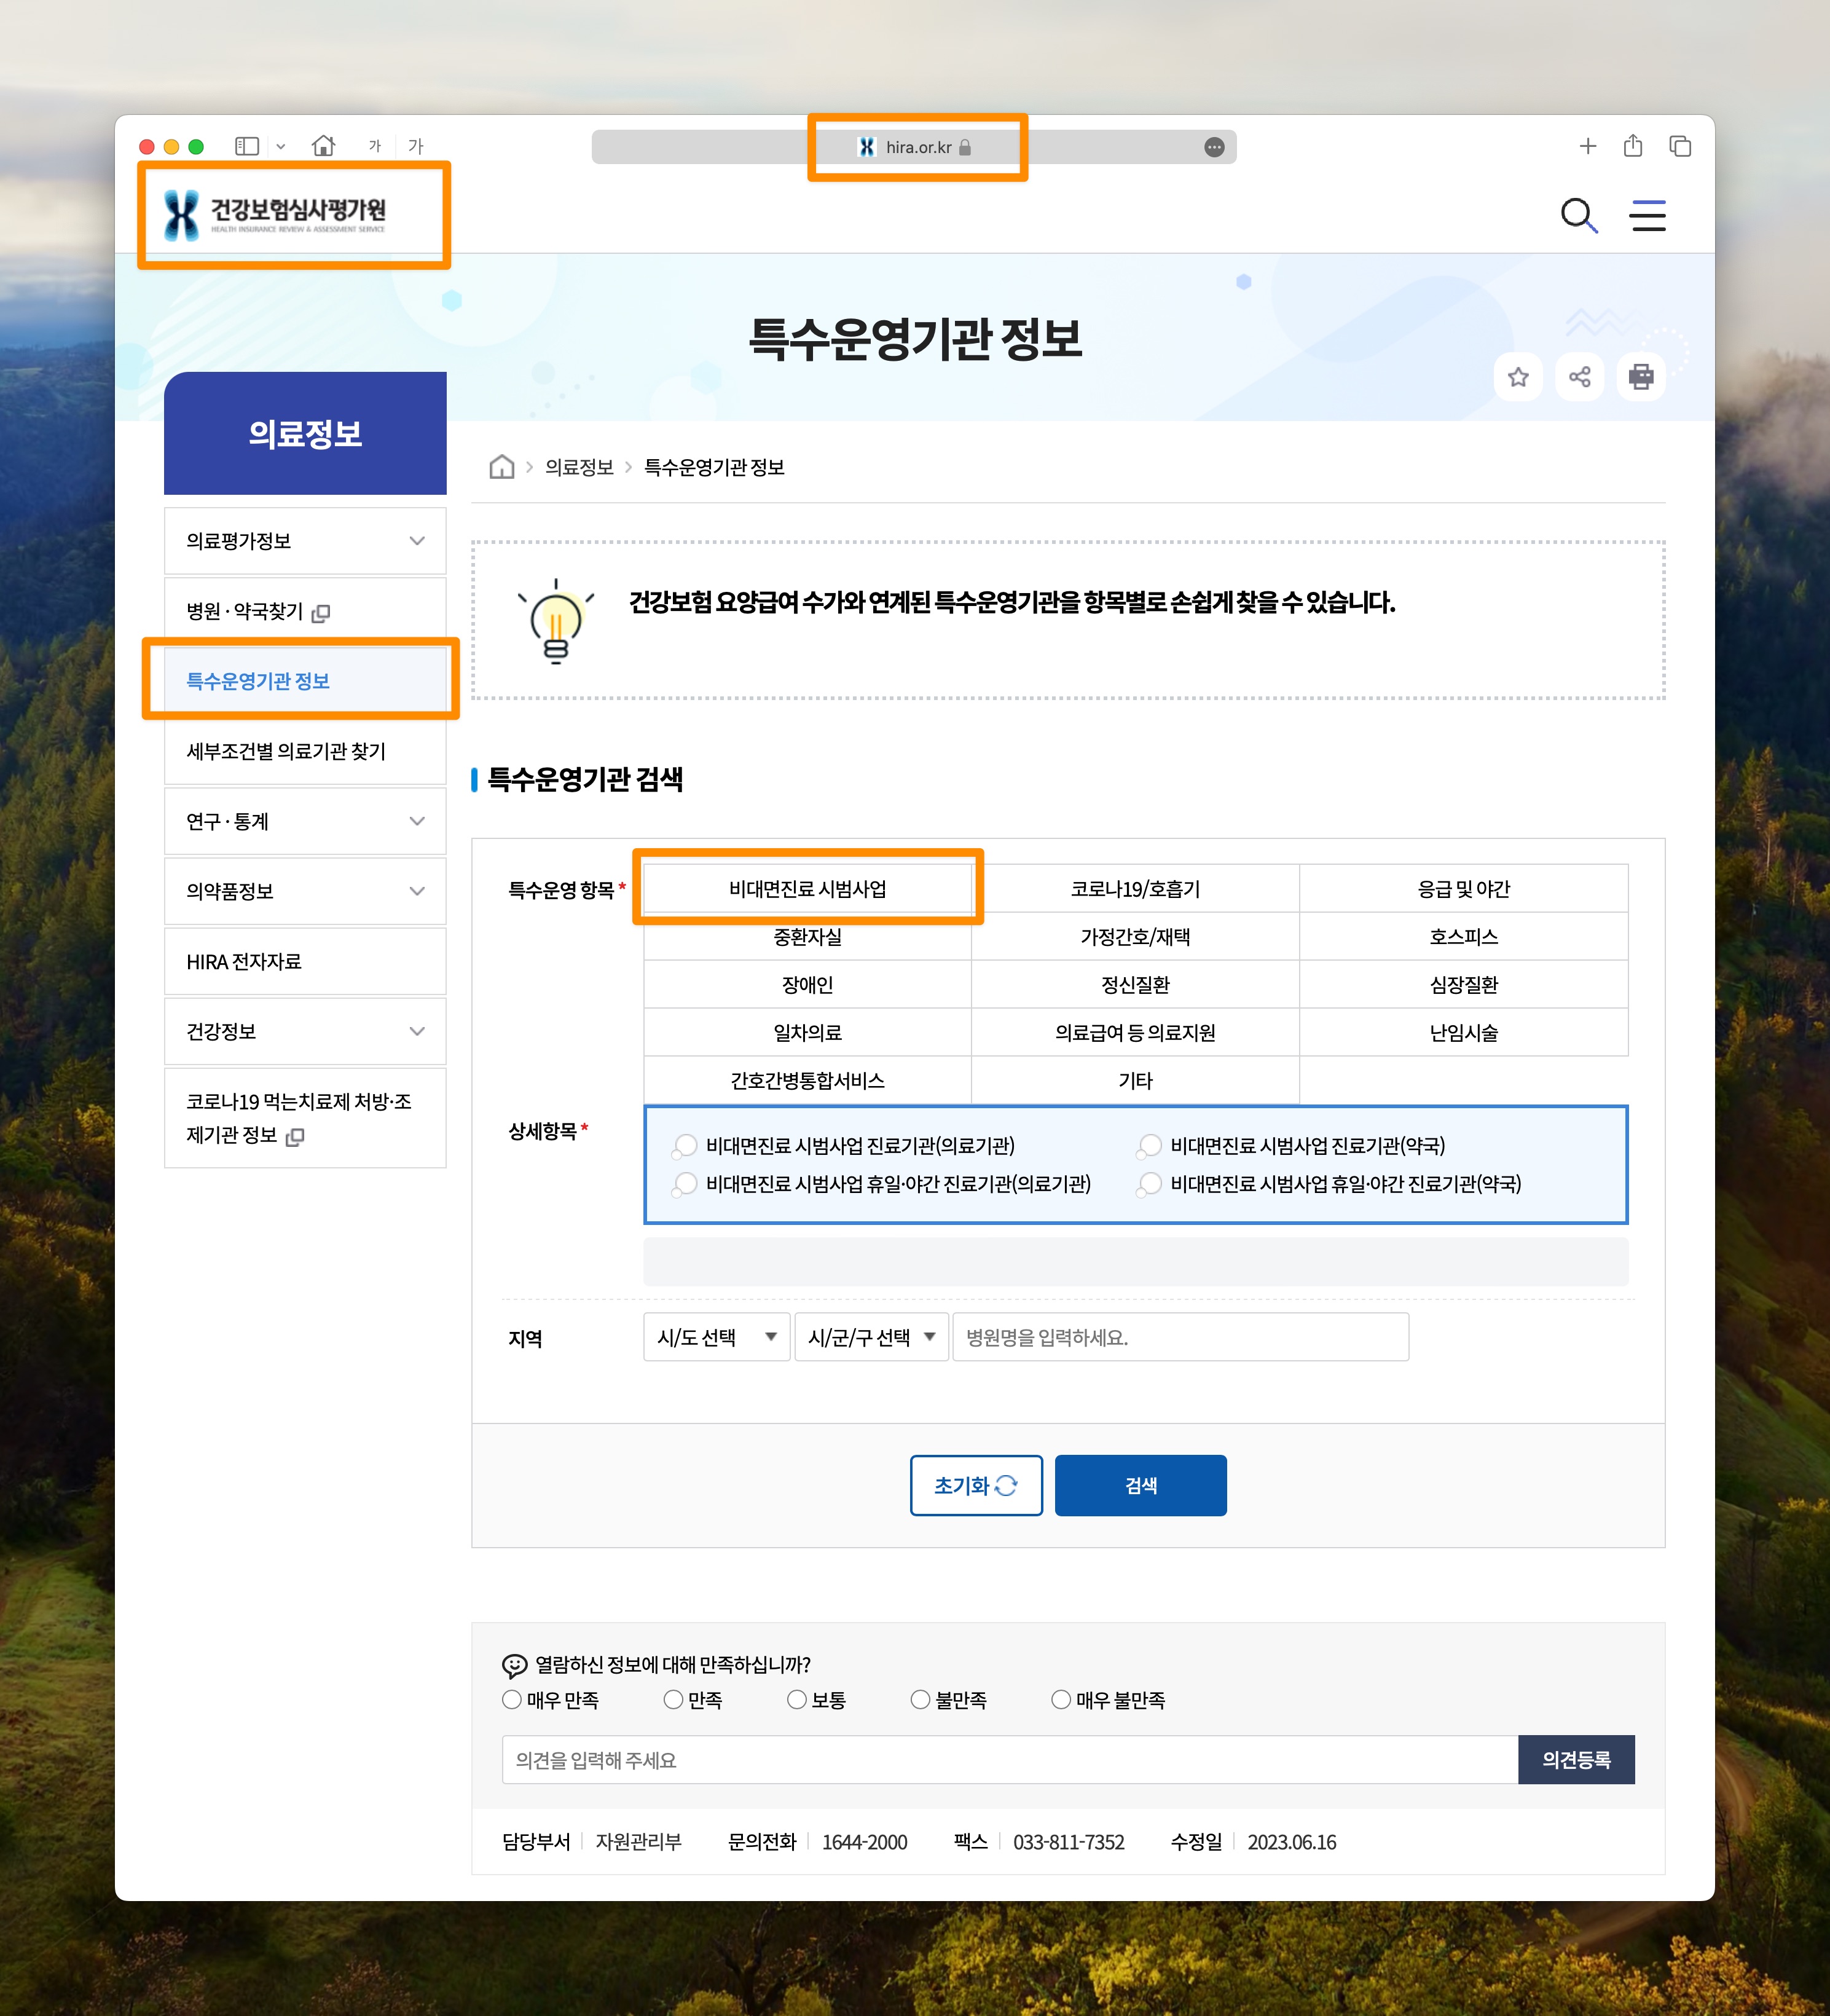Viewport: 1830px width, 2016px height.
Task: Expand 건강정보 sidebar menu
Action: (305, 1031)
